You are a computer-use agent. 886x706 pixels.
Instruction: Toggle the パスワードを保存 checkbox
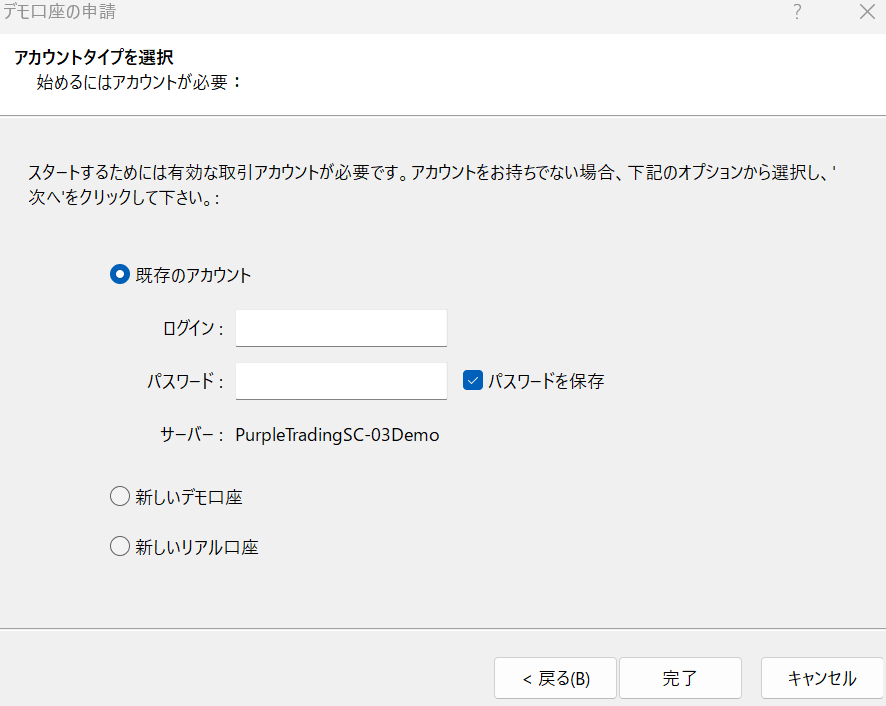click(472, 380)
